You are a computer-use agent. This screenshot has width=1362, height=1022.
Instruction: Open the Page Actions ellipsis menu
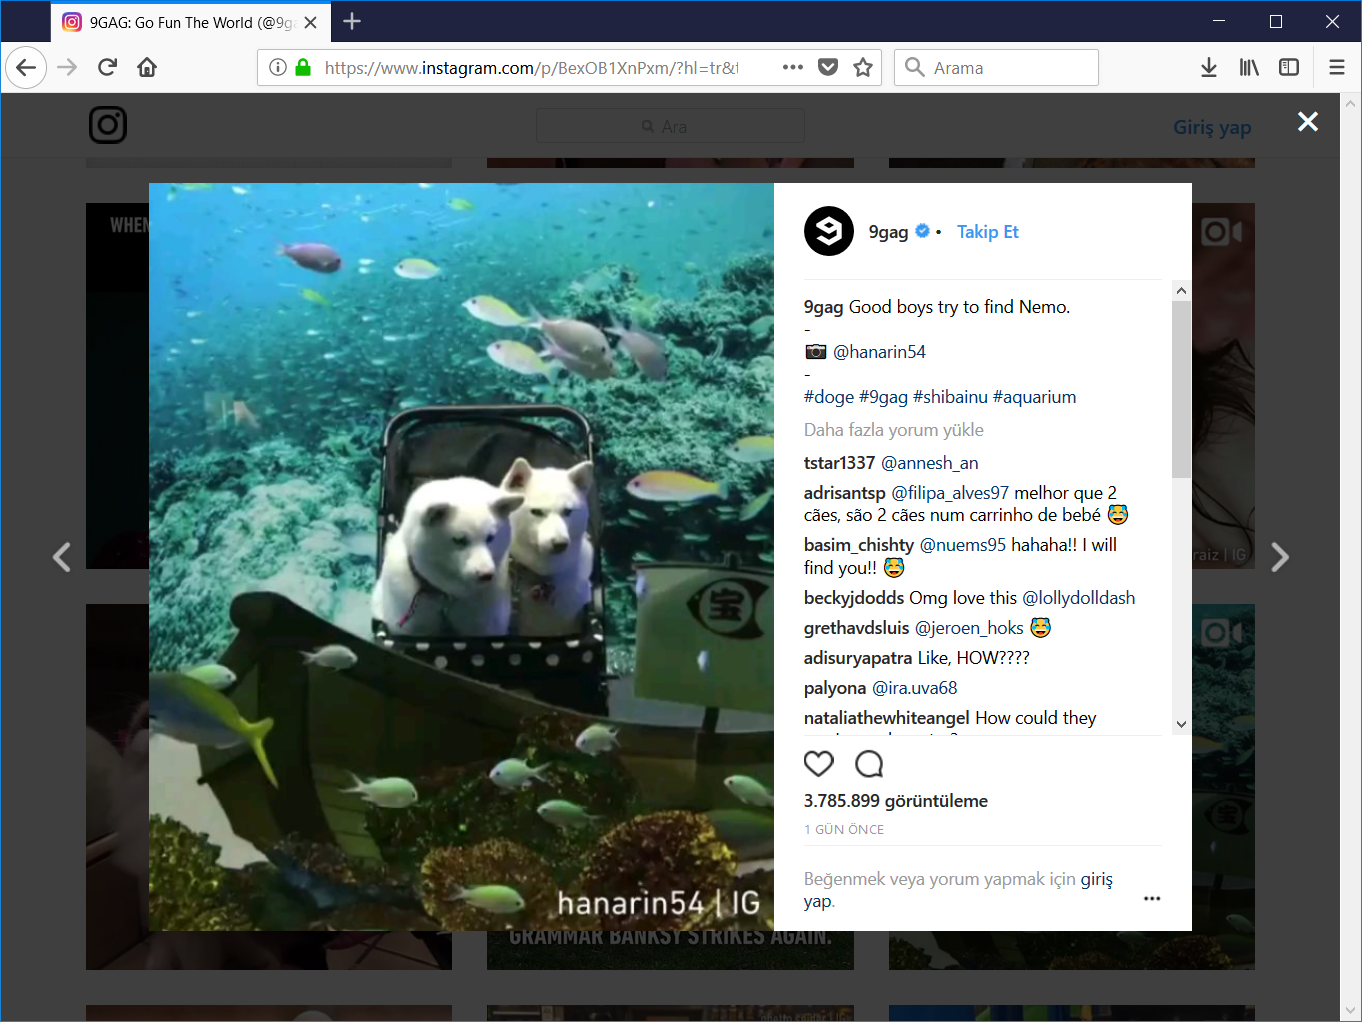[792, 66]
